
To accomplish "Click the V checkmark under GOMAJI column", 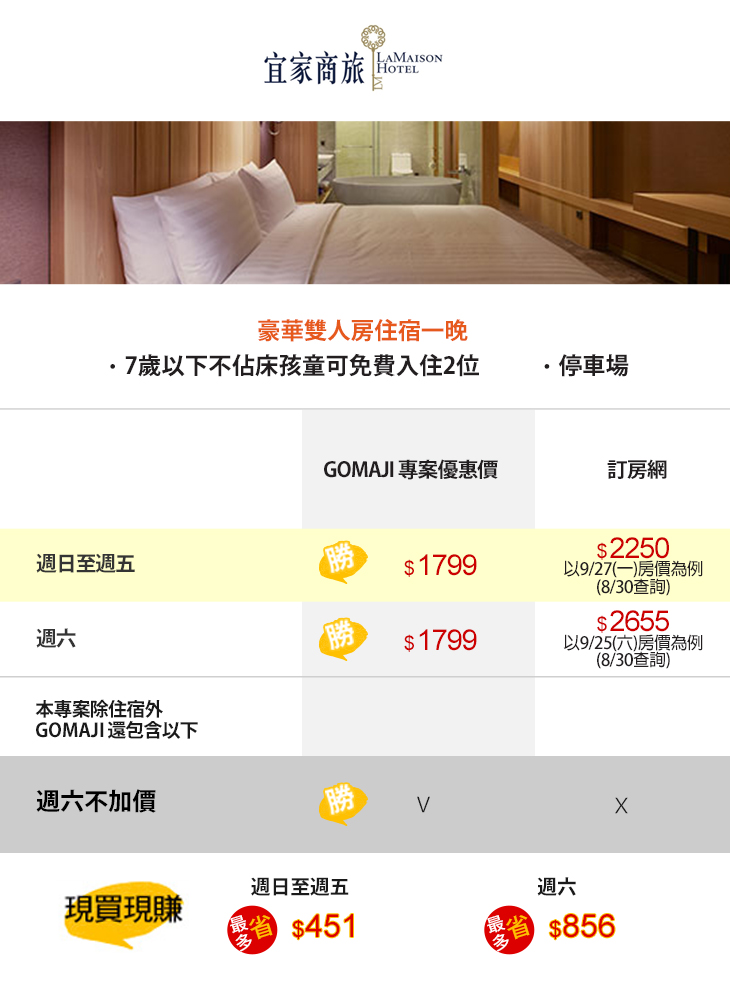I will click(423, 804).
